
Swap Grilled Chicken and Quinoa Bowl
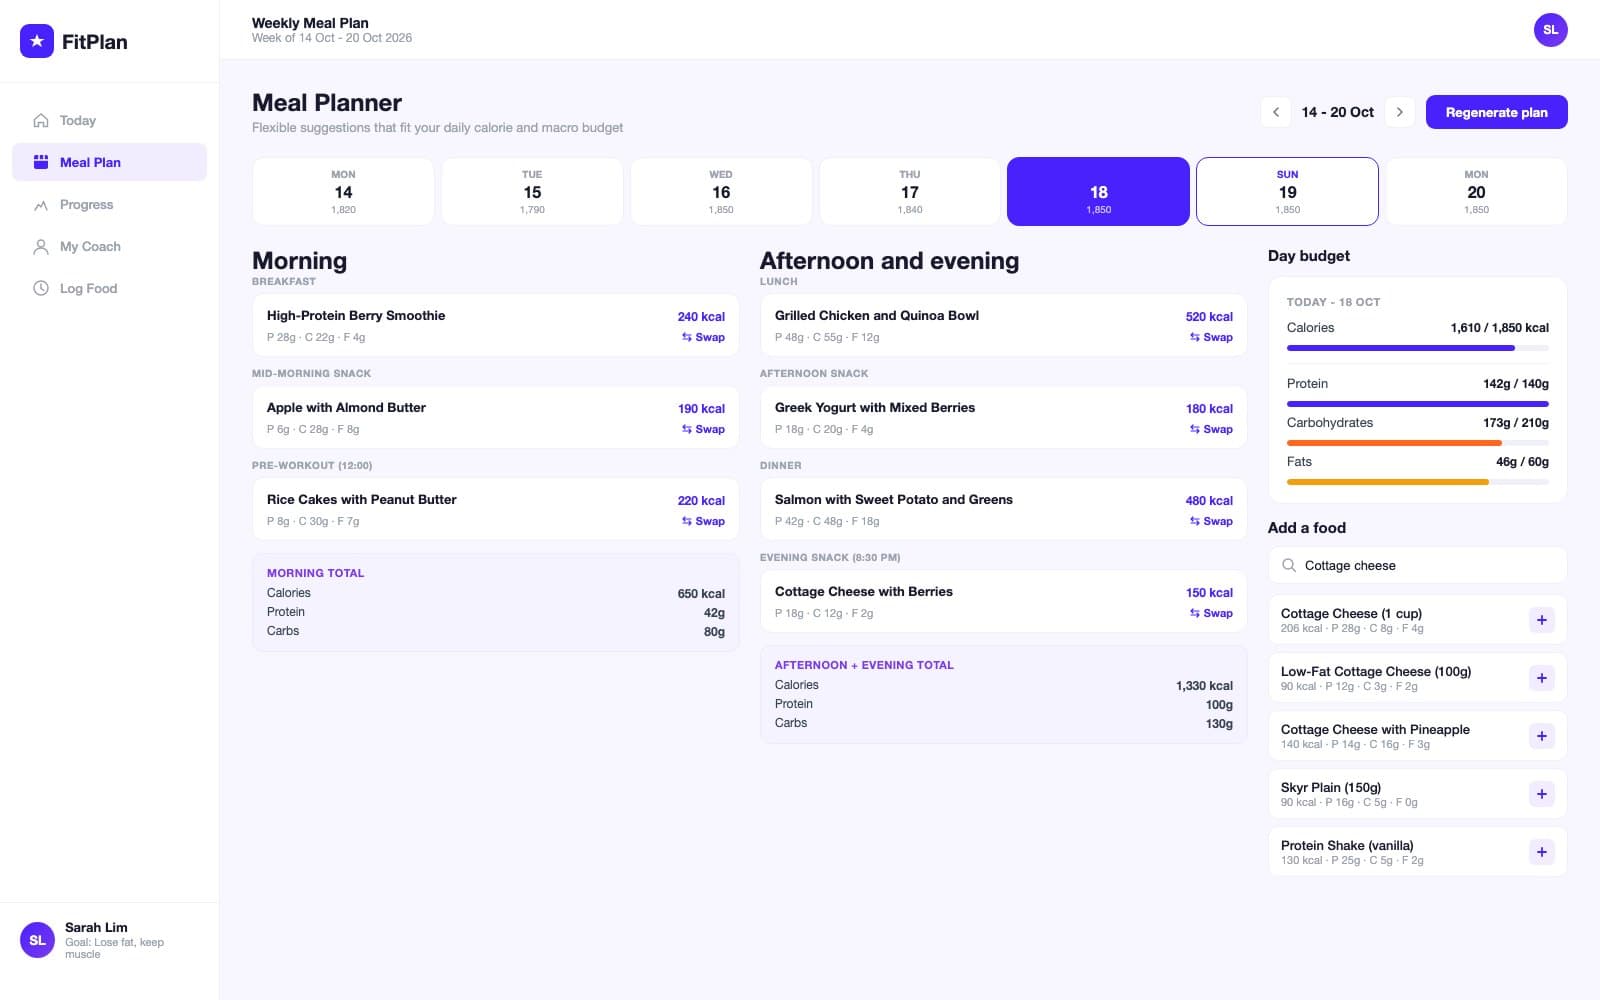click(x=1211, y=337)
